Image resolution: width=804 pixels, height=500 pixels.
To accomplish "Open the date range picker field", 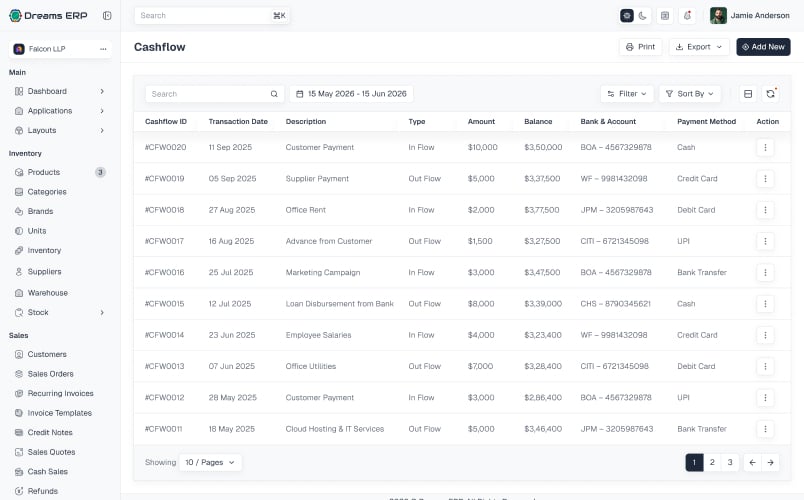I will coord(352,94).
